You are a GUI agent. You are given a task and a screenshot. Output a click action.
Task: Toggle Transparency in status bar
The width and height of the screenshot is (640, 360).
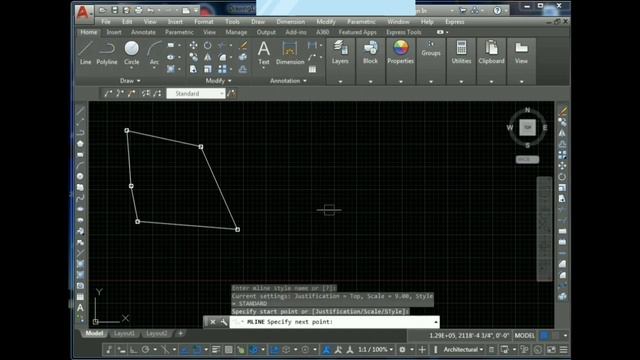tap(229, 350)
